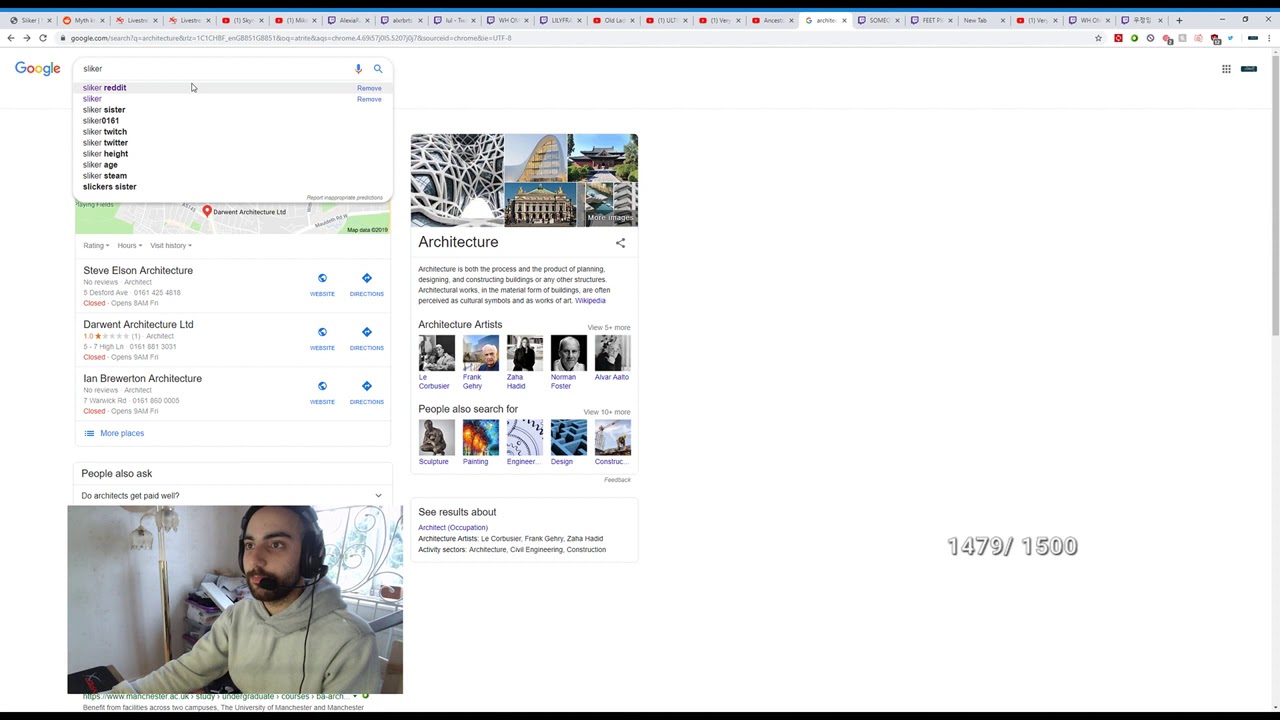Viewport: 1280px width, 720px height.
Task: Click the red map pin for Darwent Architecture
Action: [x=207, y=211]
